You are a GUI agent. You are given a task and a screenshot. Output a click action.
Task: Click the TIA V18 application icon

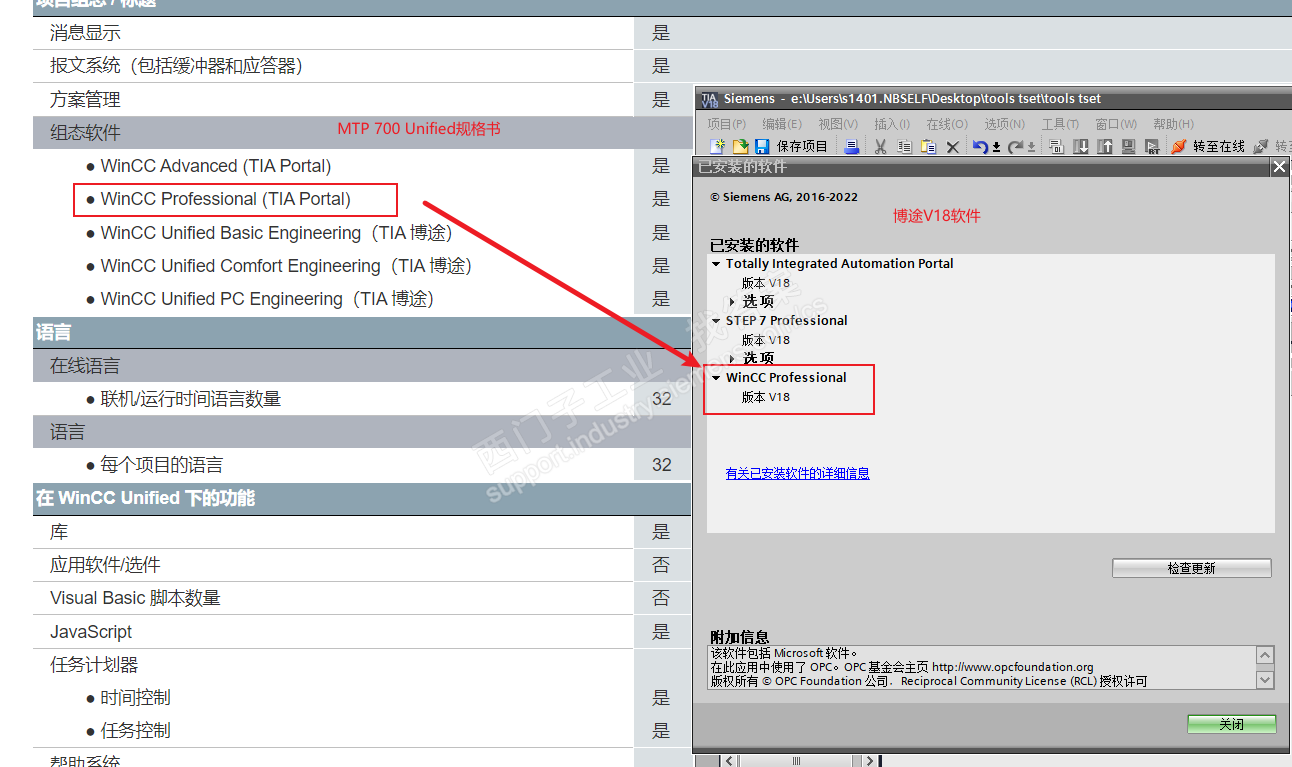tap(710, 99)
